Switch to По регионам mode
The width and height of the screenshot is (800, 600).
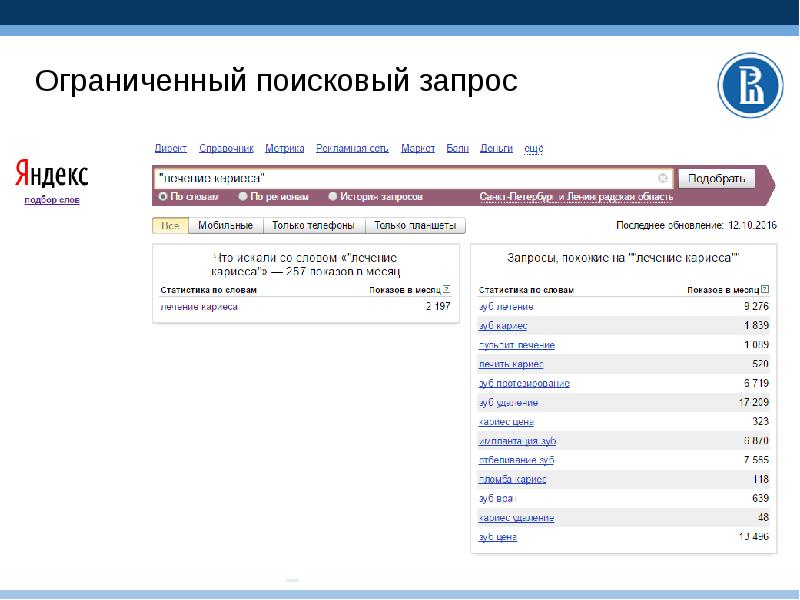pyautogui.click(x=243, y=194)
